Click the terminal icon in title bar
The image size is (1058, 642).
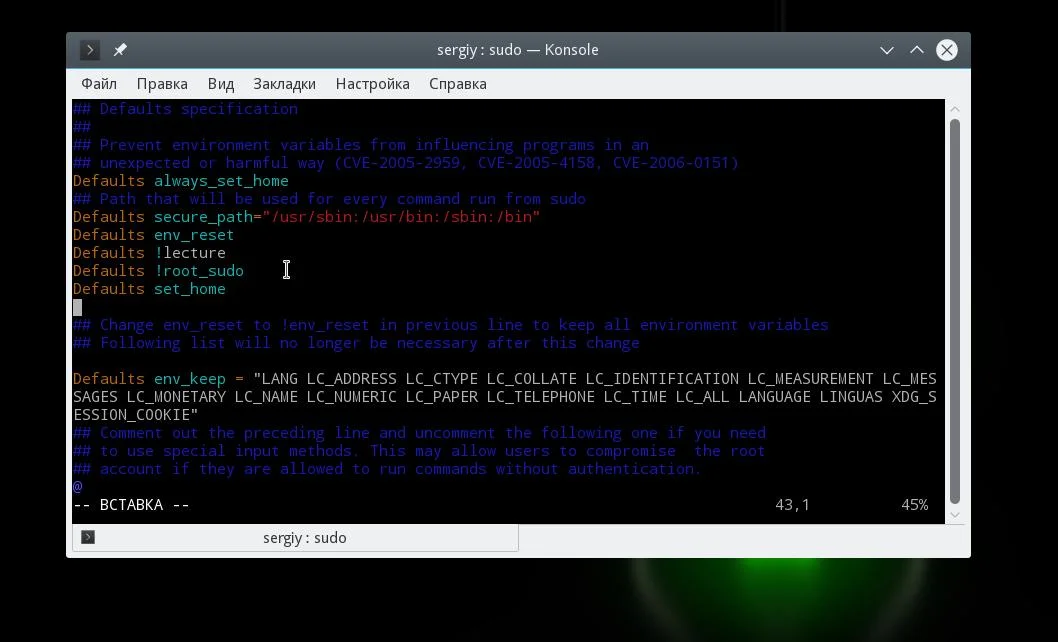pyautogui.click(x=90, y=50)
